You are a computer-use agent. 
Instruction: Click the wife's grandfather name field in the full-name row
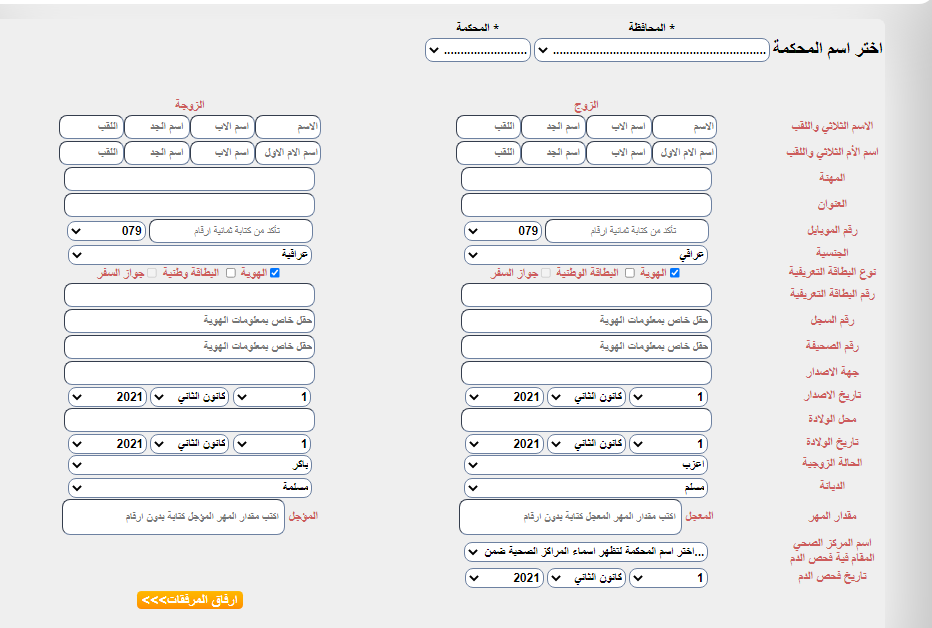click(157, 127)
